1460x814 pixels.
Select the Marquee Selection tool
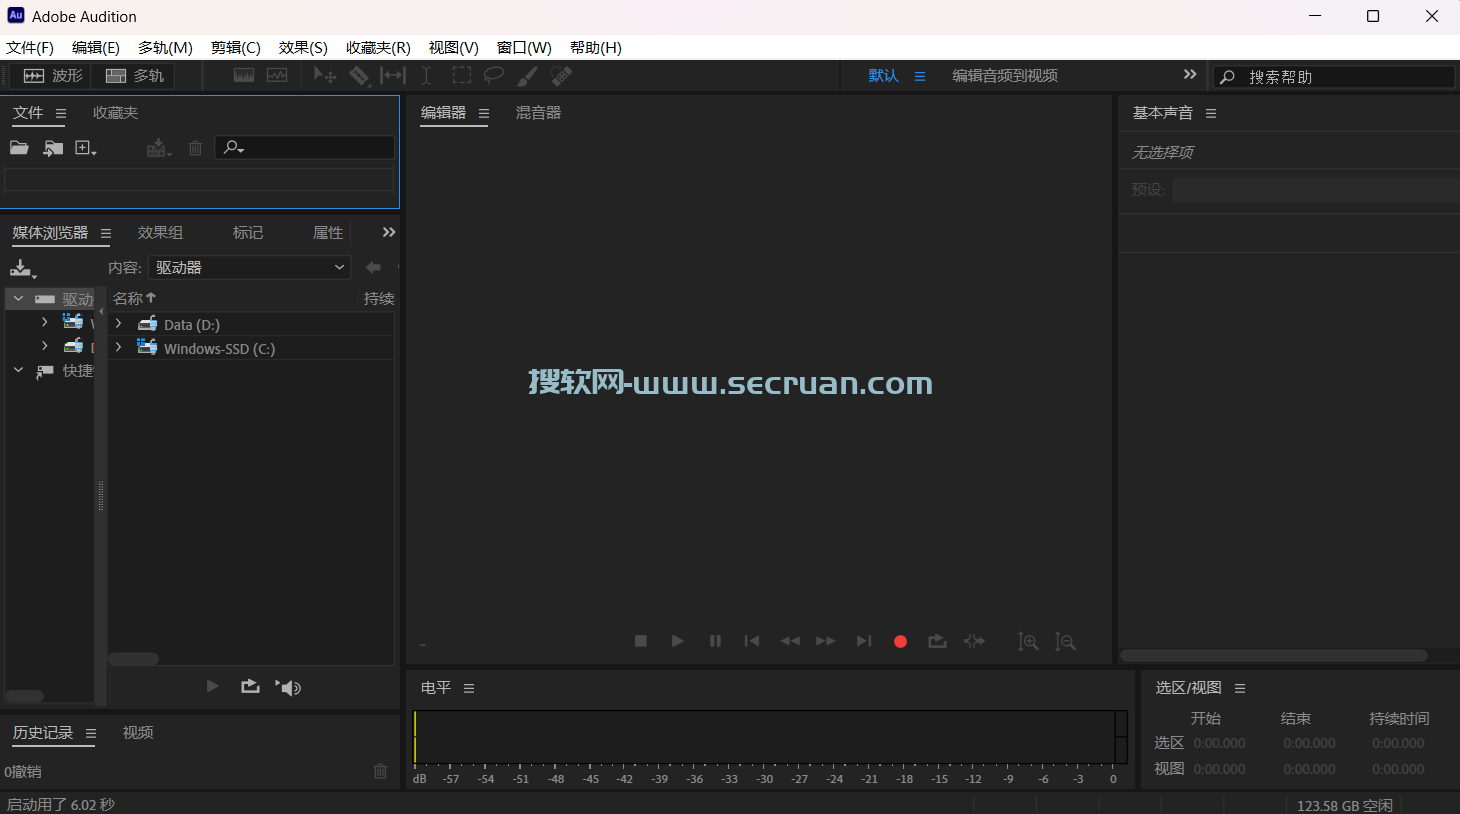(461, 76)
